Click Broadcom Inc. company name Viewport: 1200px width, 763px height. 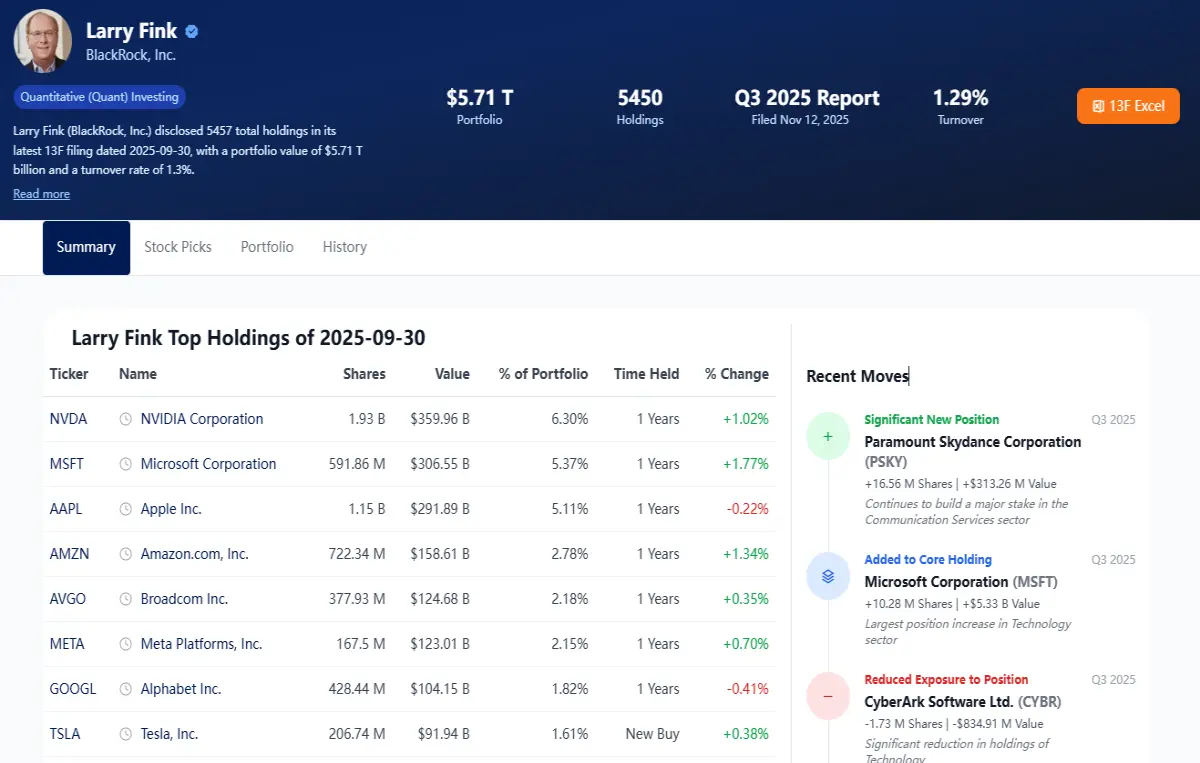pyautogui.click(x=184, y=599)
